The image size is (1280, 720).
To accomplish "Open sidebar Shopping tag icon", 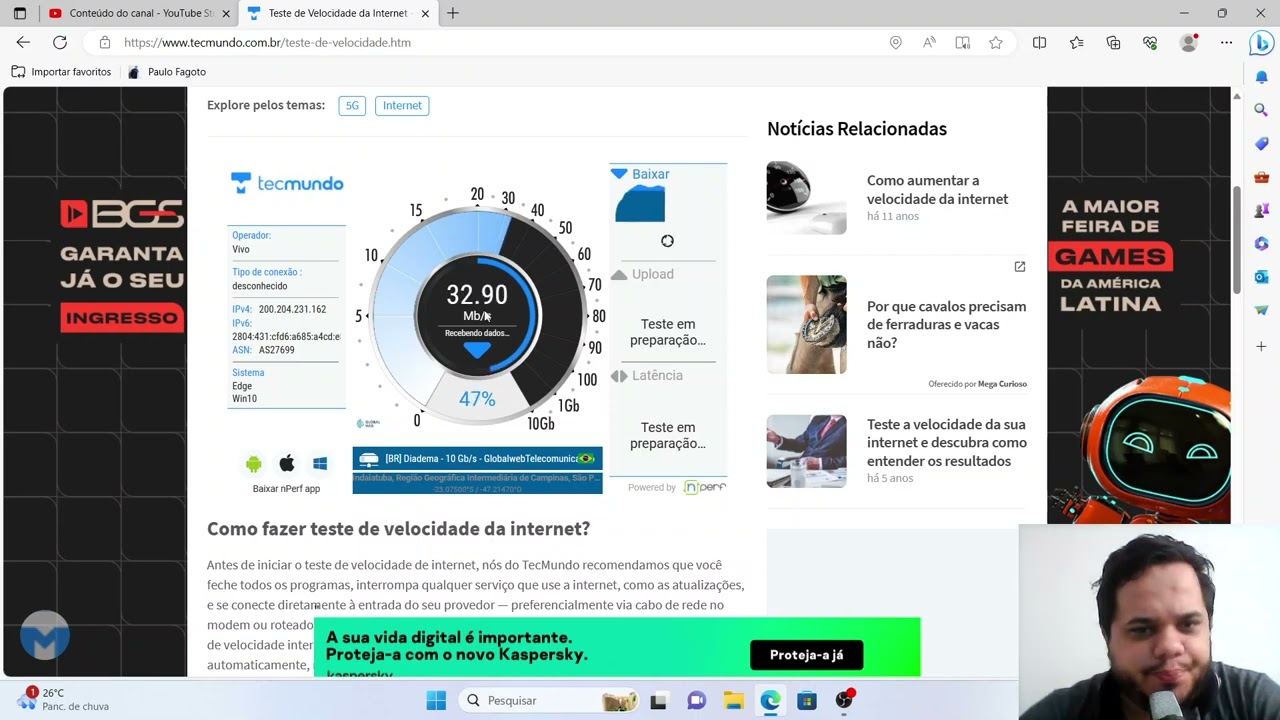I will 1261,144.
